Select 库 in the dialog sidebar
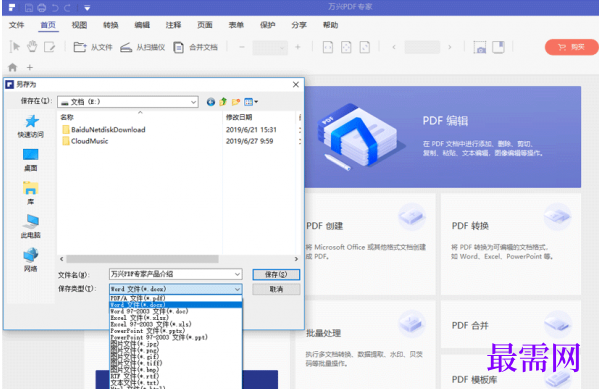599x389 pixels. pos(31,193)
